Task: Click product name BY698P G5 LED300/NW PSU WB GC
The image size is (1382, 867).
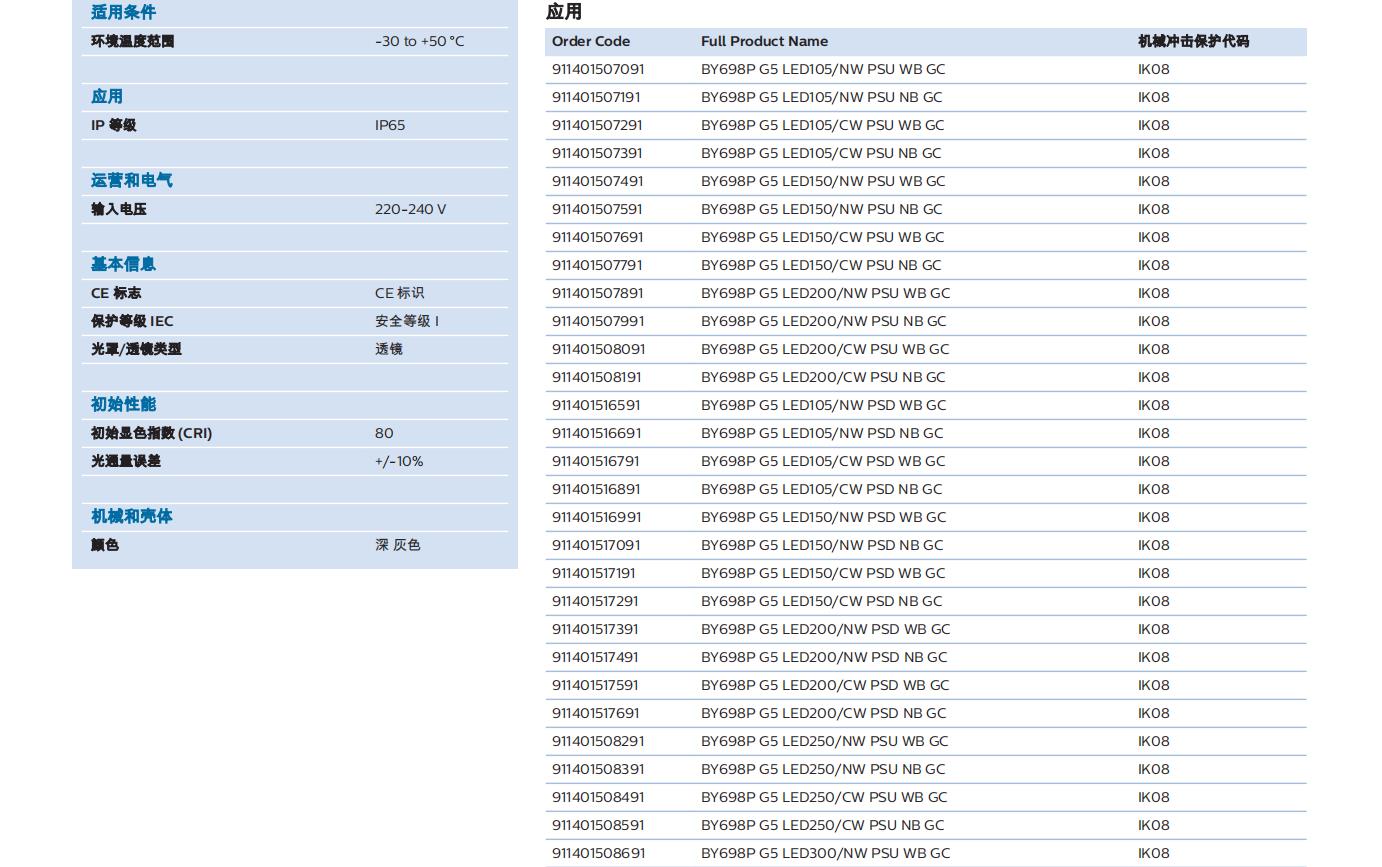Action: point(826,853)
